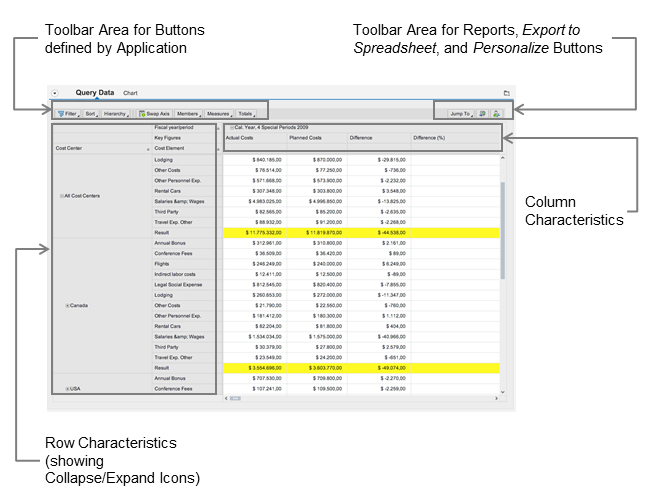Click the Planned Costs column header
The image size is (660, 502).
click(x=317, y=138)
